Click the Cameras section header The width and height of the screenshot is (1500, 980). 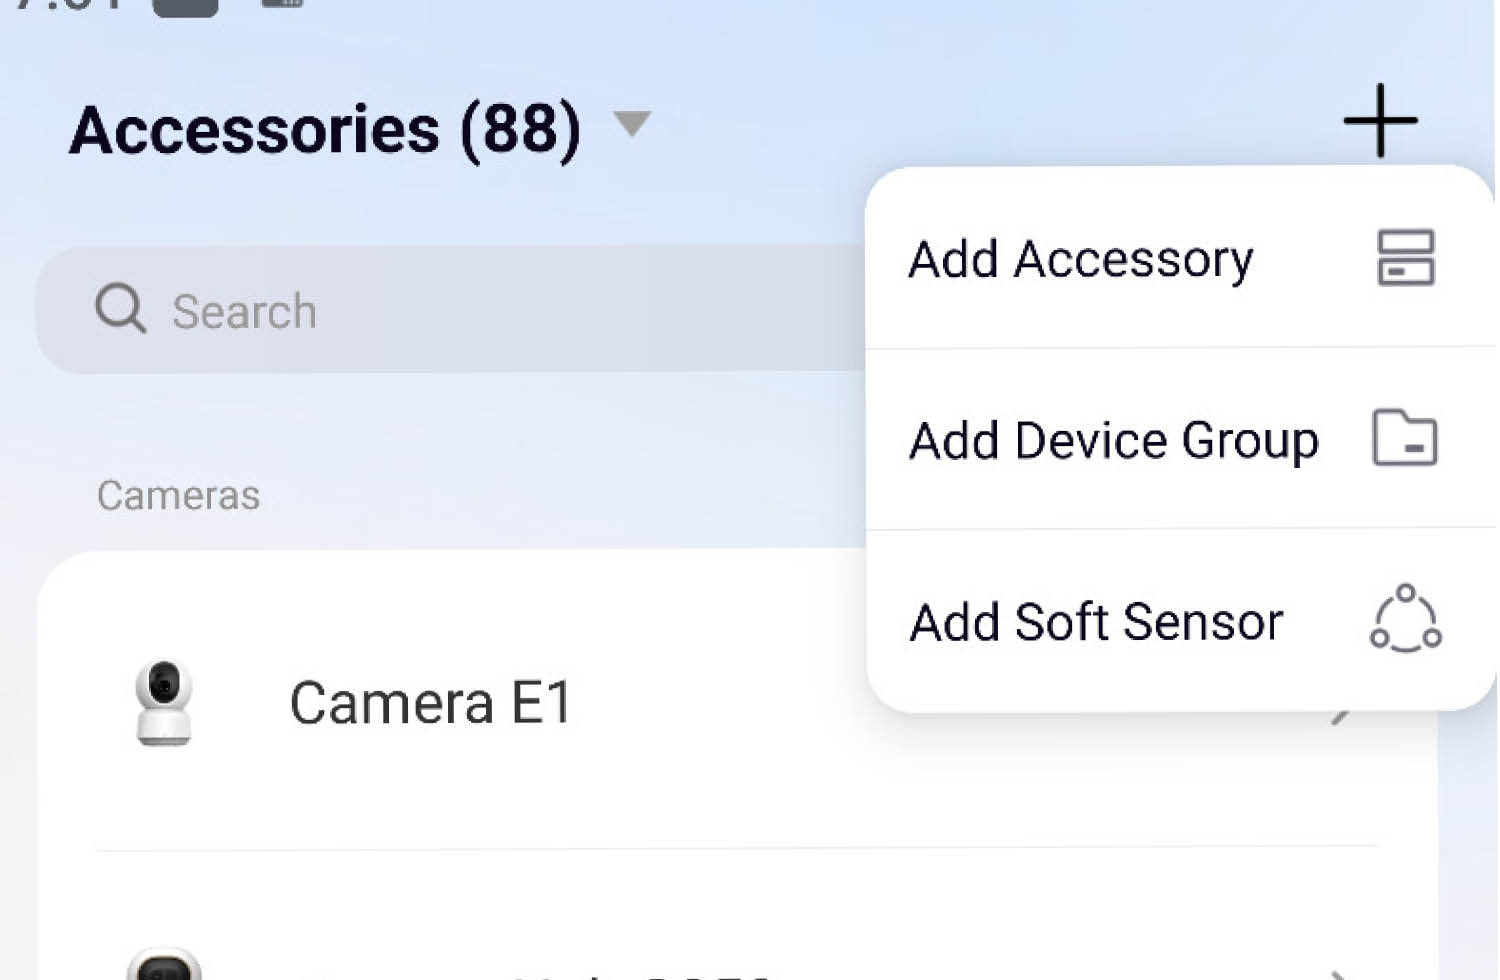(178, 495)
